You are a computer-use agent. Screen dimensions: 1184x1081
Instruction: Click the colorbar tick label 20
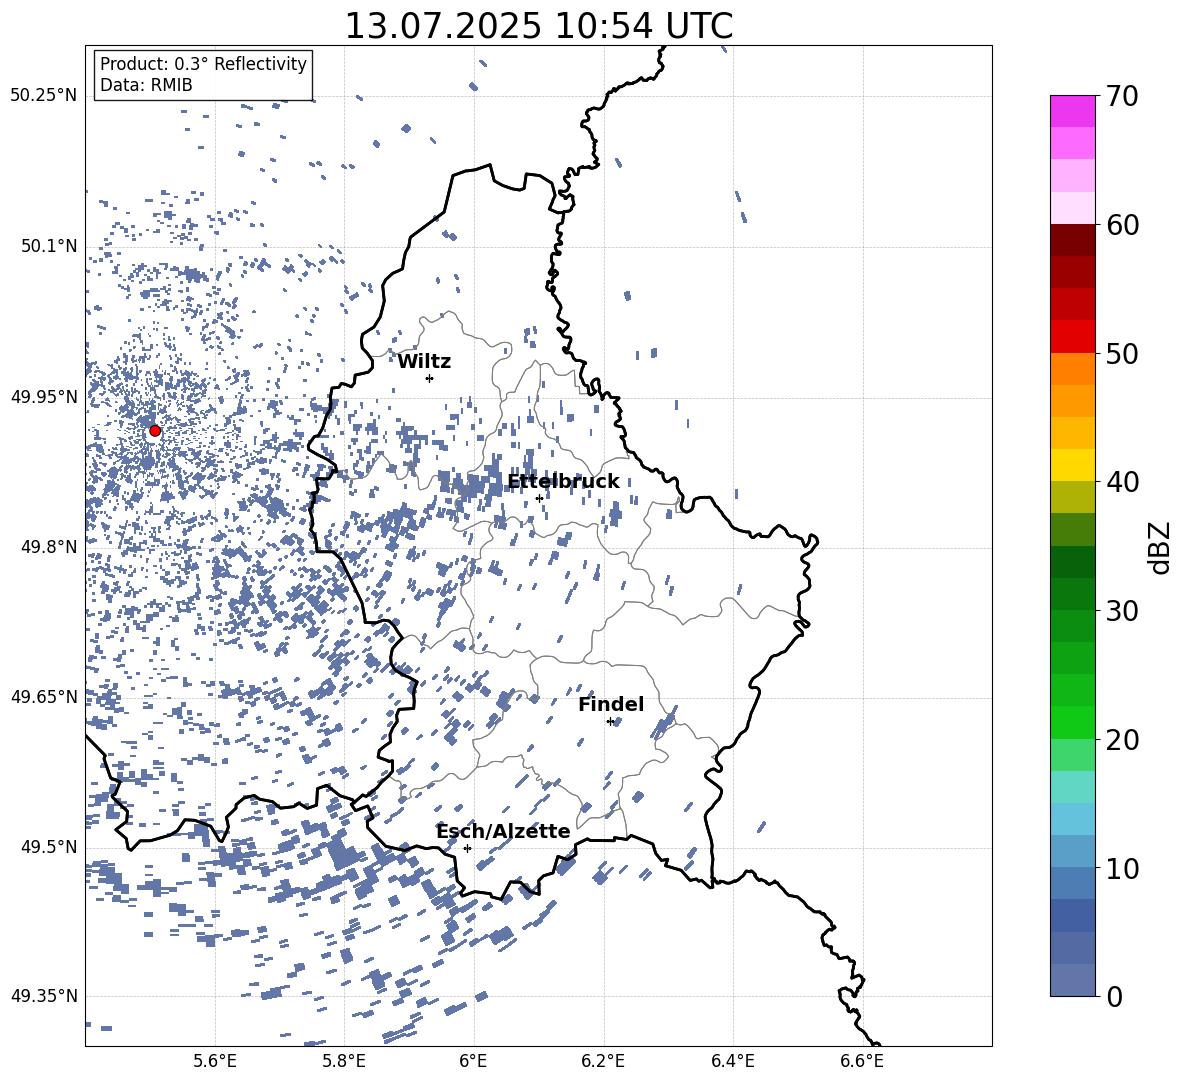1122,740
